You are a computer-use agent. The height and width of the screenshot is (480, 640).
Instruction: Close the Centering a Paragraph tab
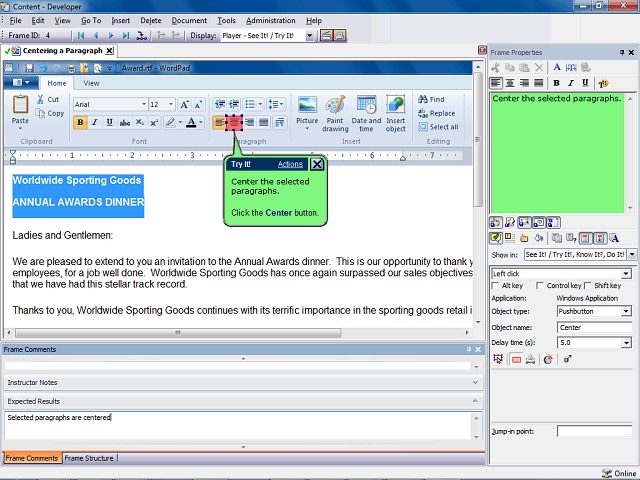coord(109,51)
